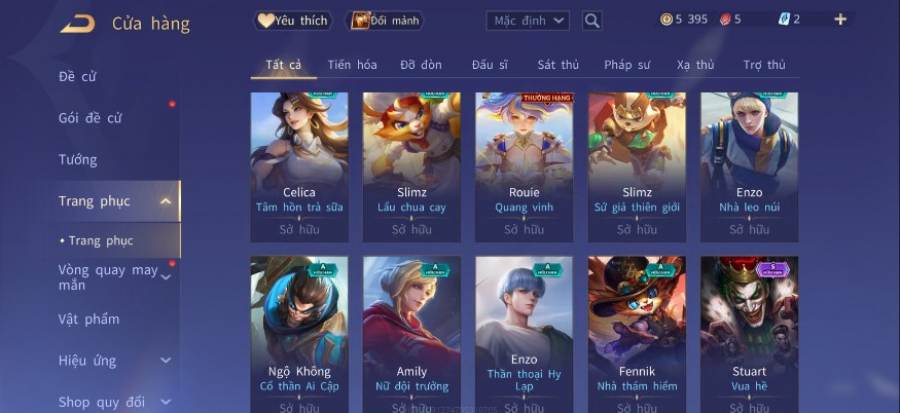Screen dimensions: 900x413
Task: Expand the Shop quy đổi section
Action: [165, 402]
